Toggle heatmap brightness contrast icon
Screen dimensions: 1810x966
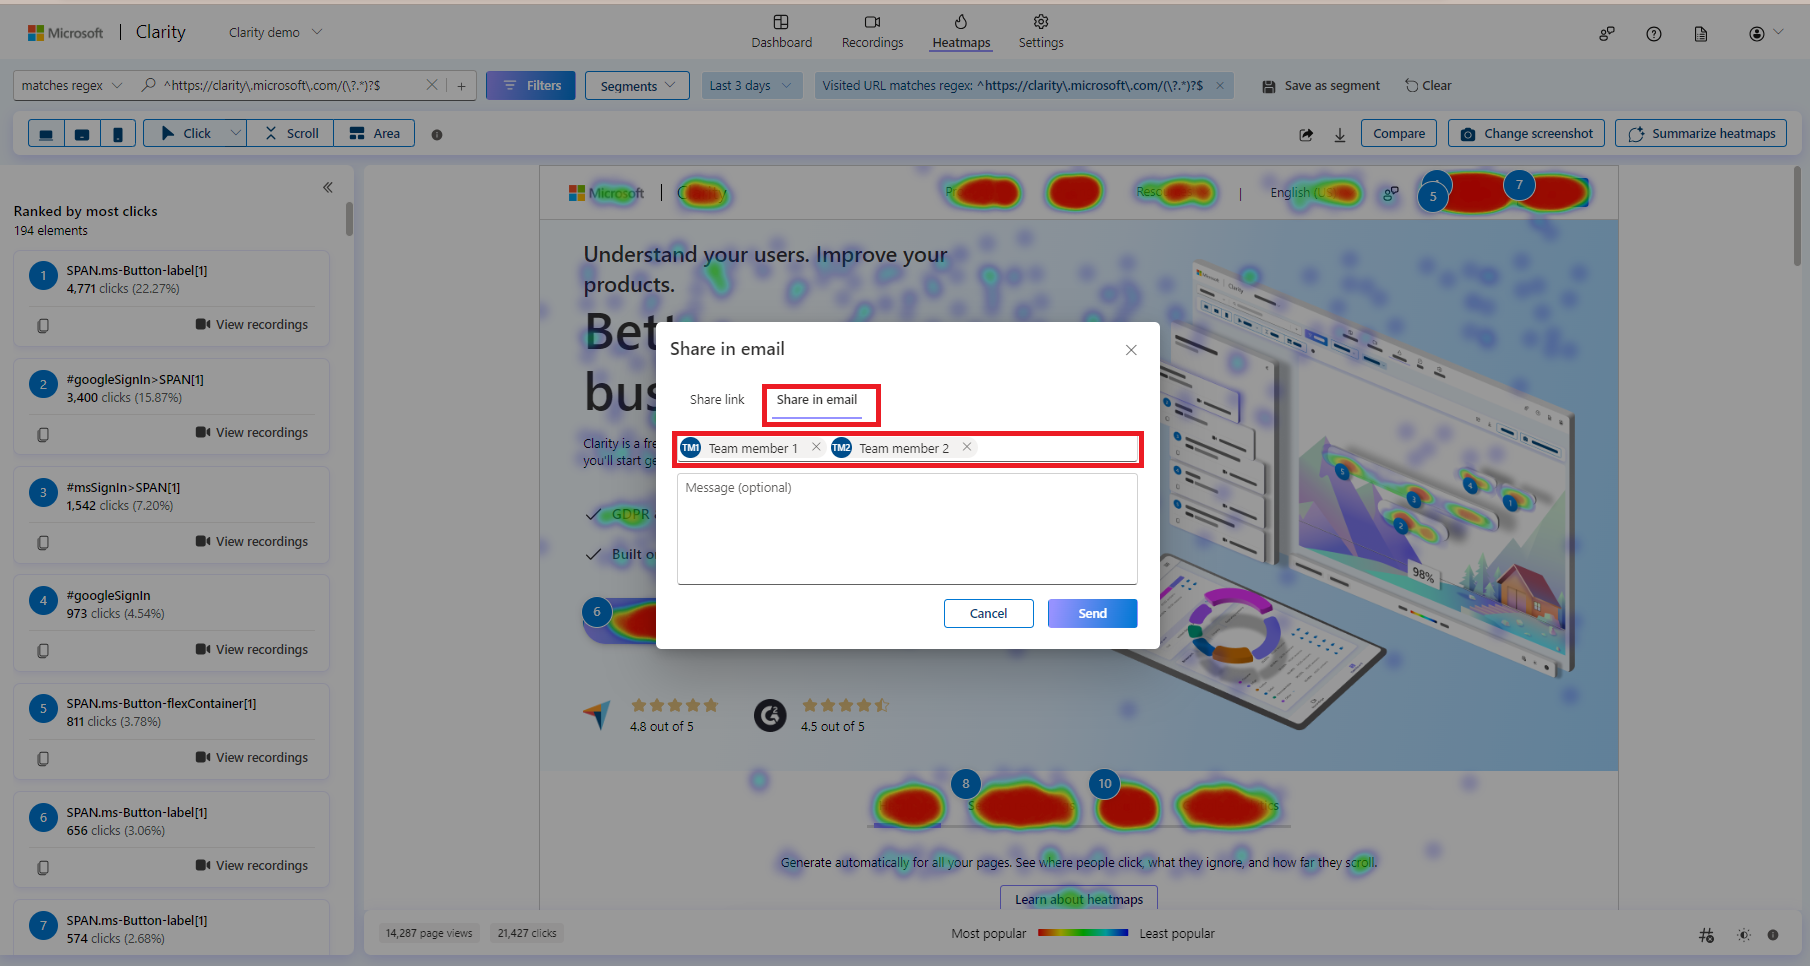pyautogui.click(x=1744, y=935)
